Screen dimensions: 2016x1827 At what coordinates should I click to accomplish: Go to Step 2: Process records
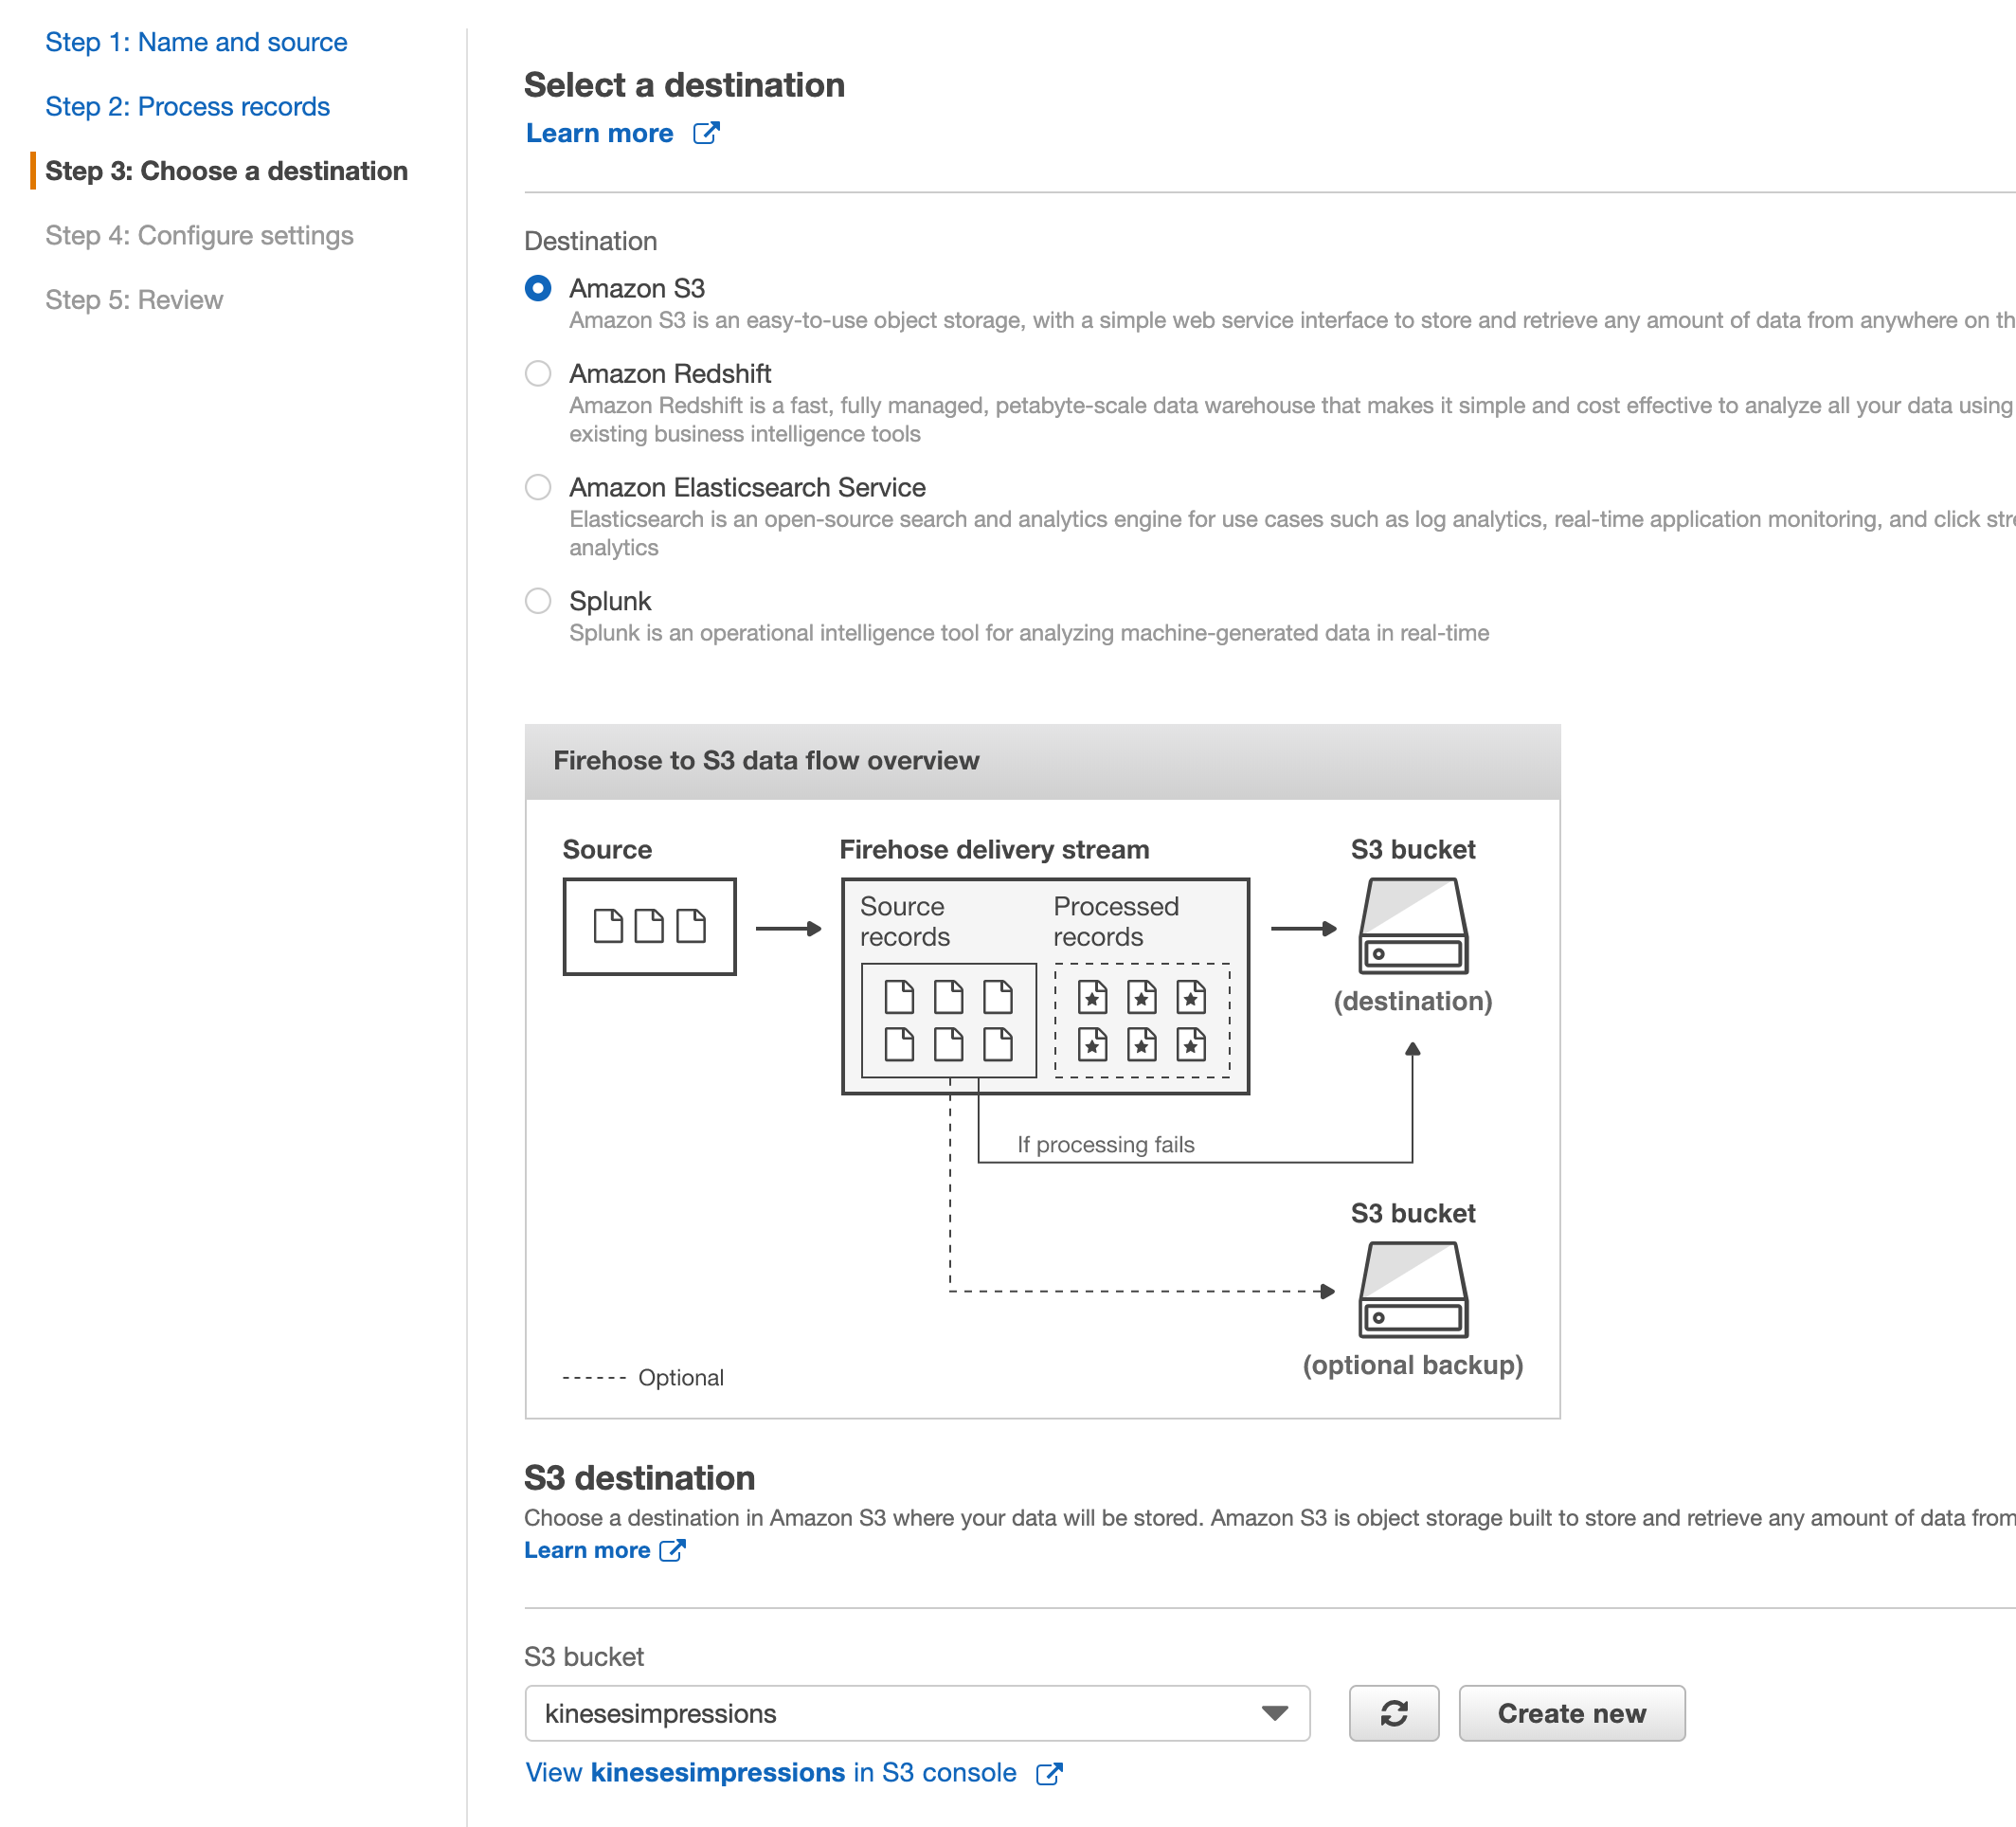pos(187,106)
